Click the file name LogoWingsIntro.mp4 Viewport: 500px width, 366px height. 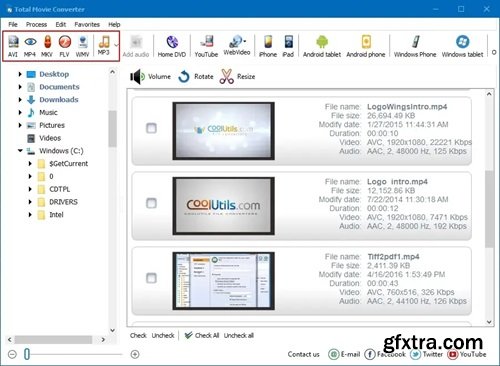(x=407, y=107)
